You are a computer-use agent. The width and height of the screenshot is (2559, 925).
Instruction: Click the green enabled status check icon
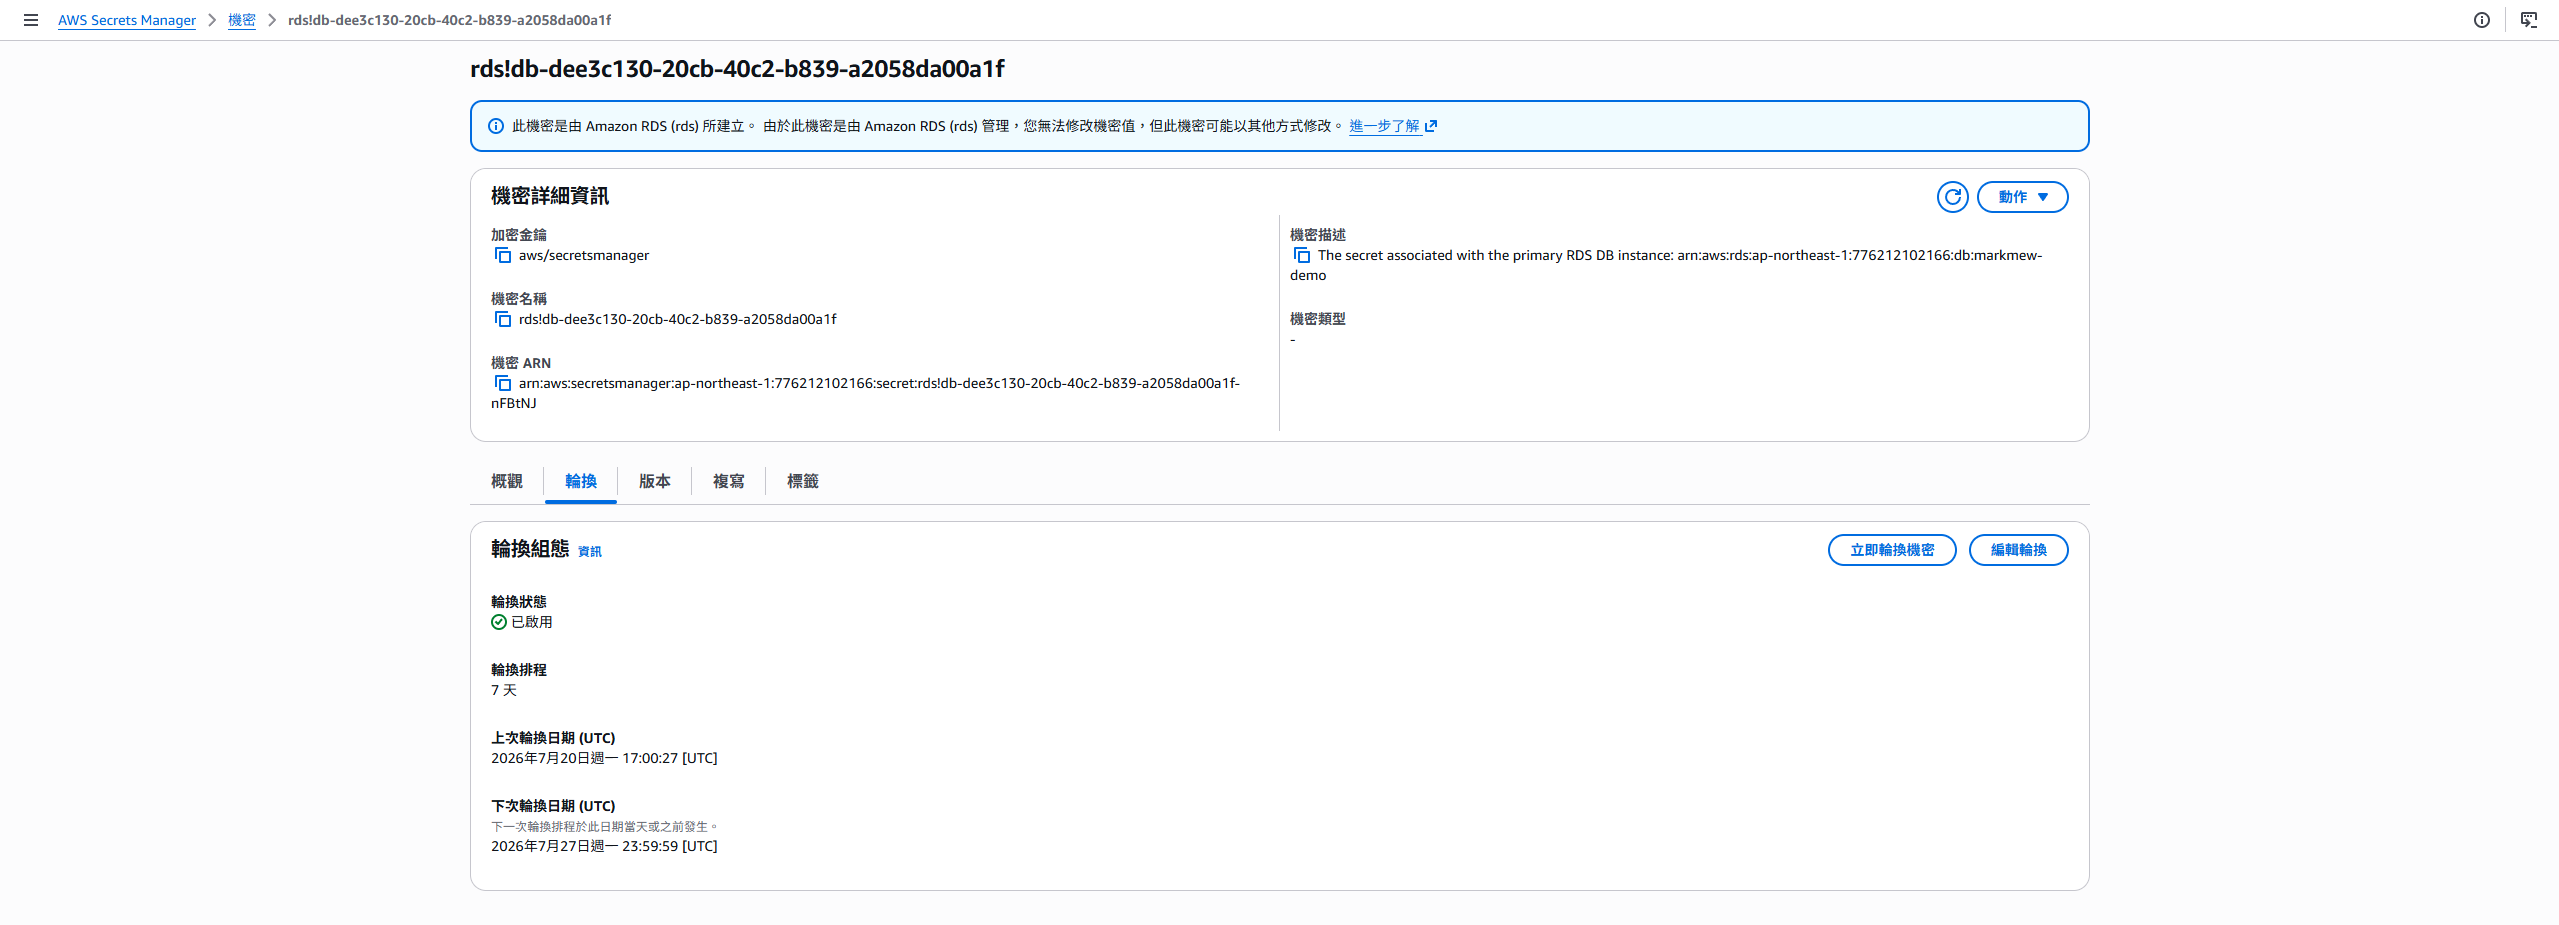(499, 622)
